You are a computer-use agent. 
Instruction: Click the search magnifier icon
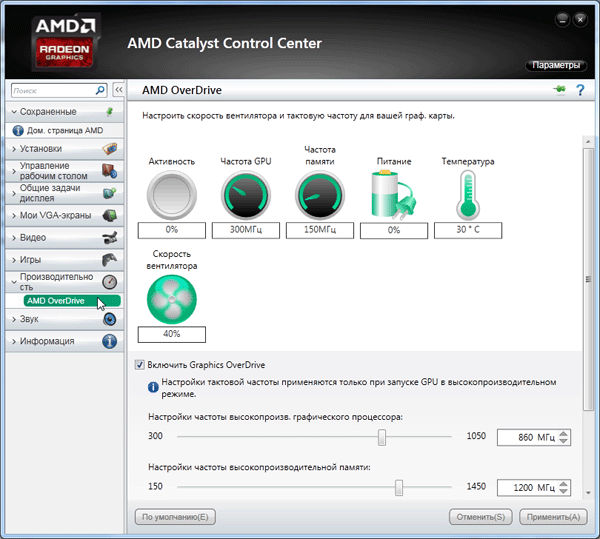click(99, 91)
